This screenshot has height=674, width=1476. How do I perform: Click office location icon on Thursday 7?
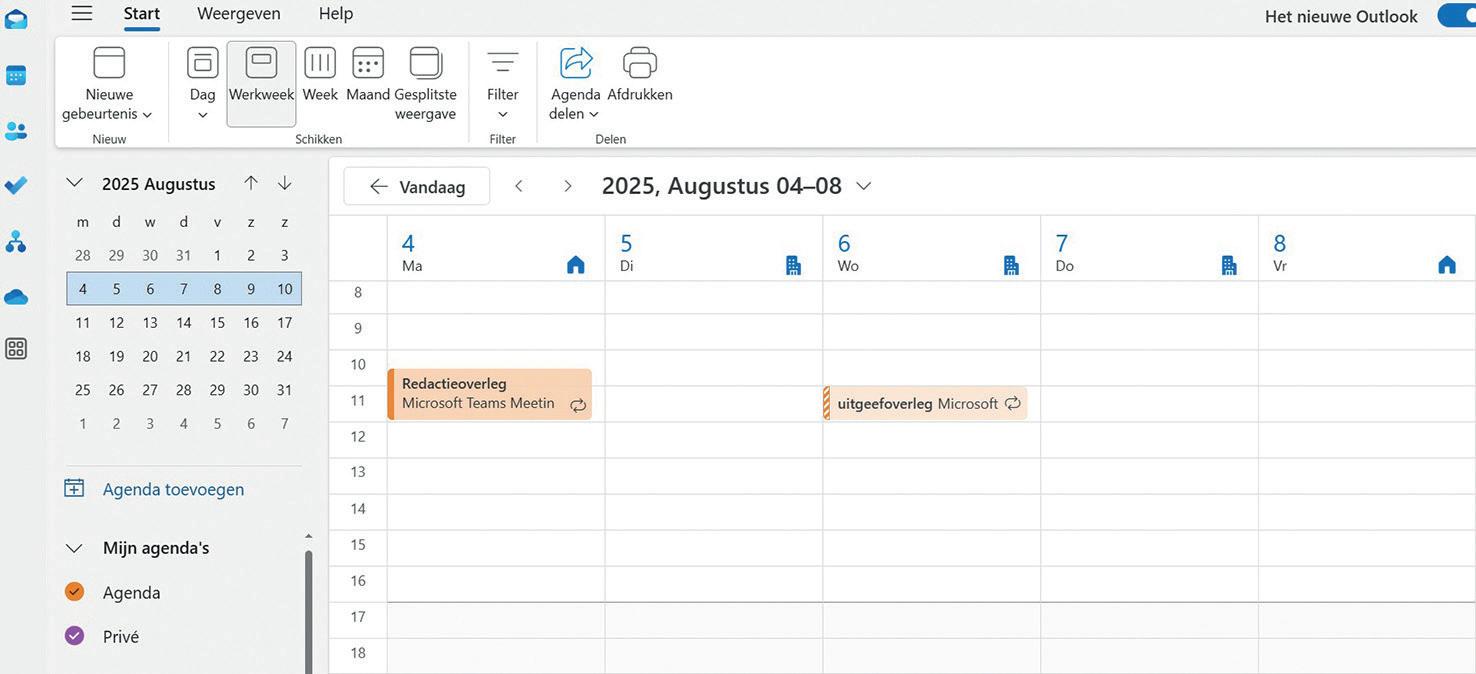[1229, 265]
